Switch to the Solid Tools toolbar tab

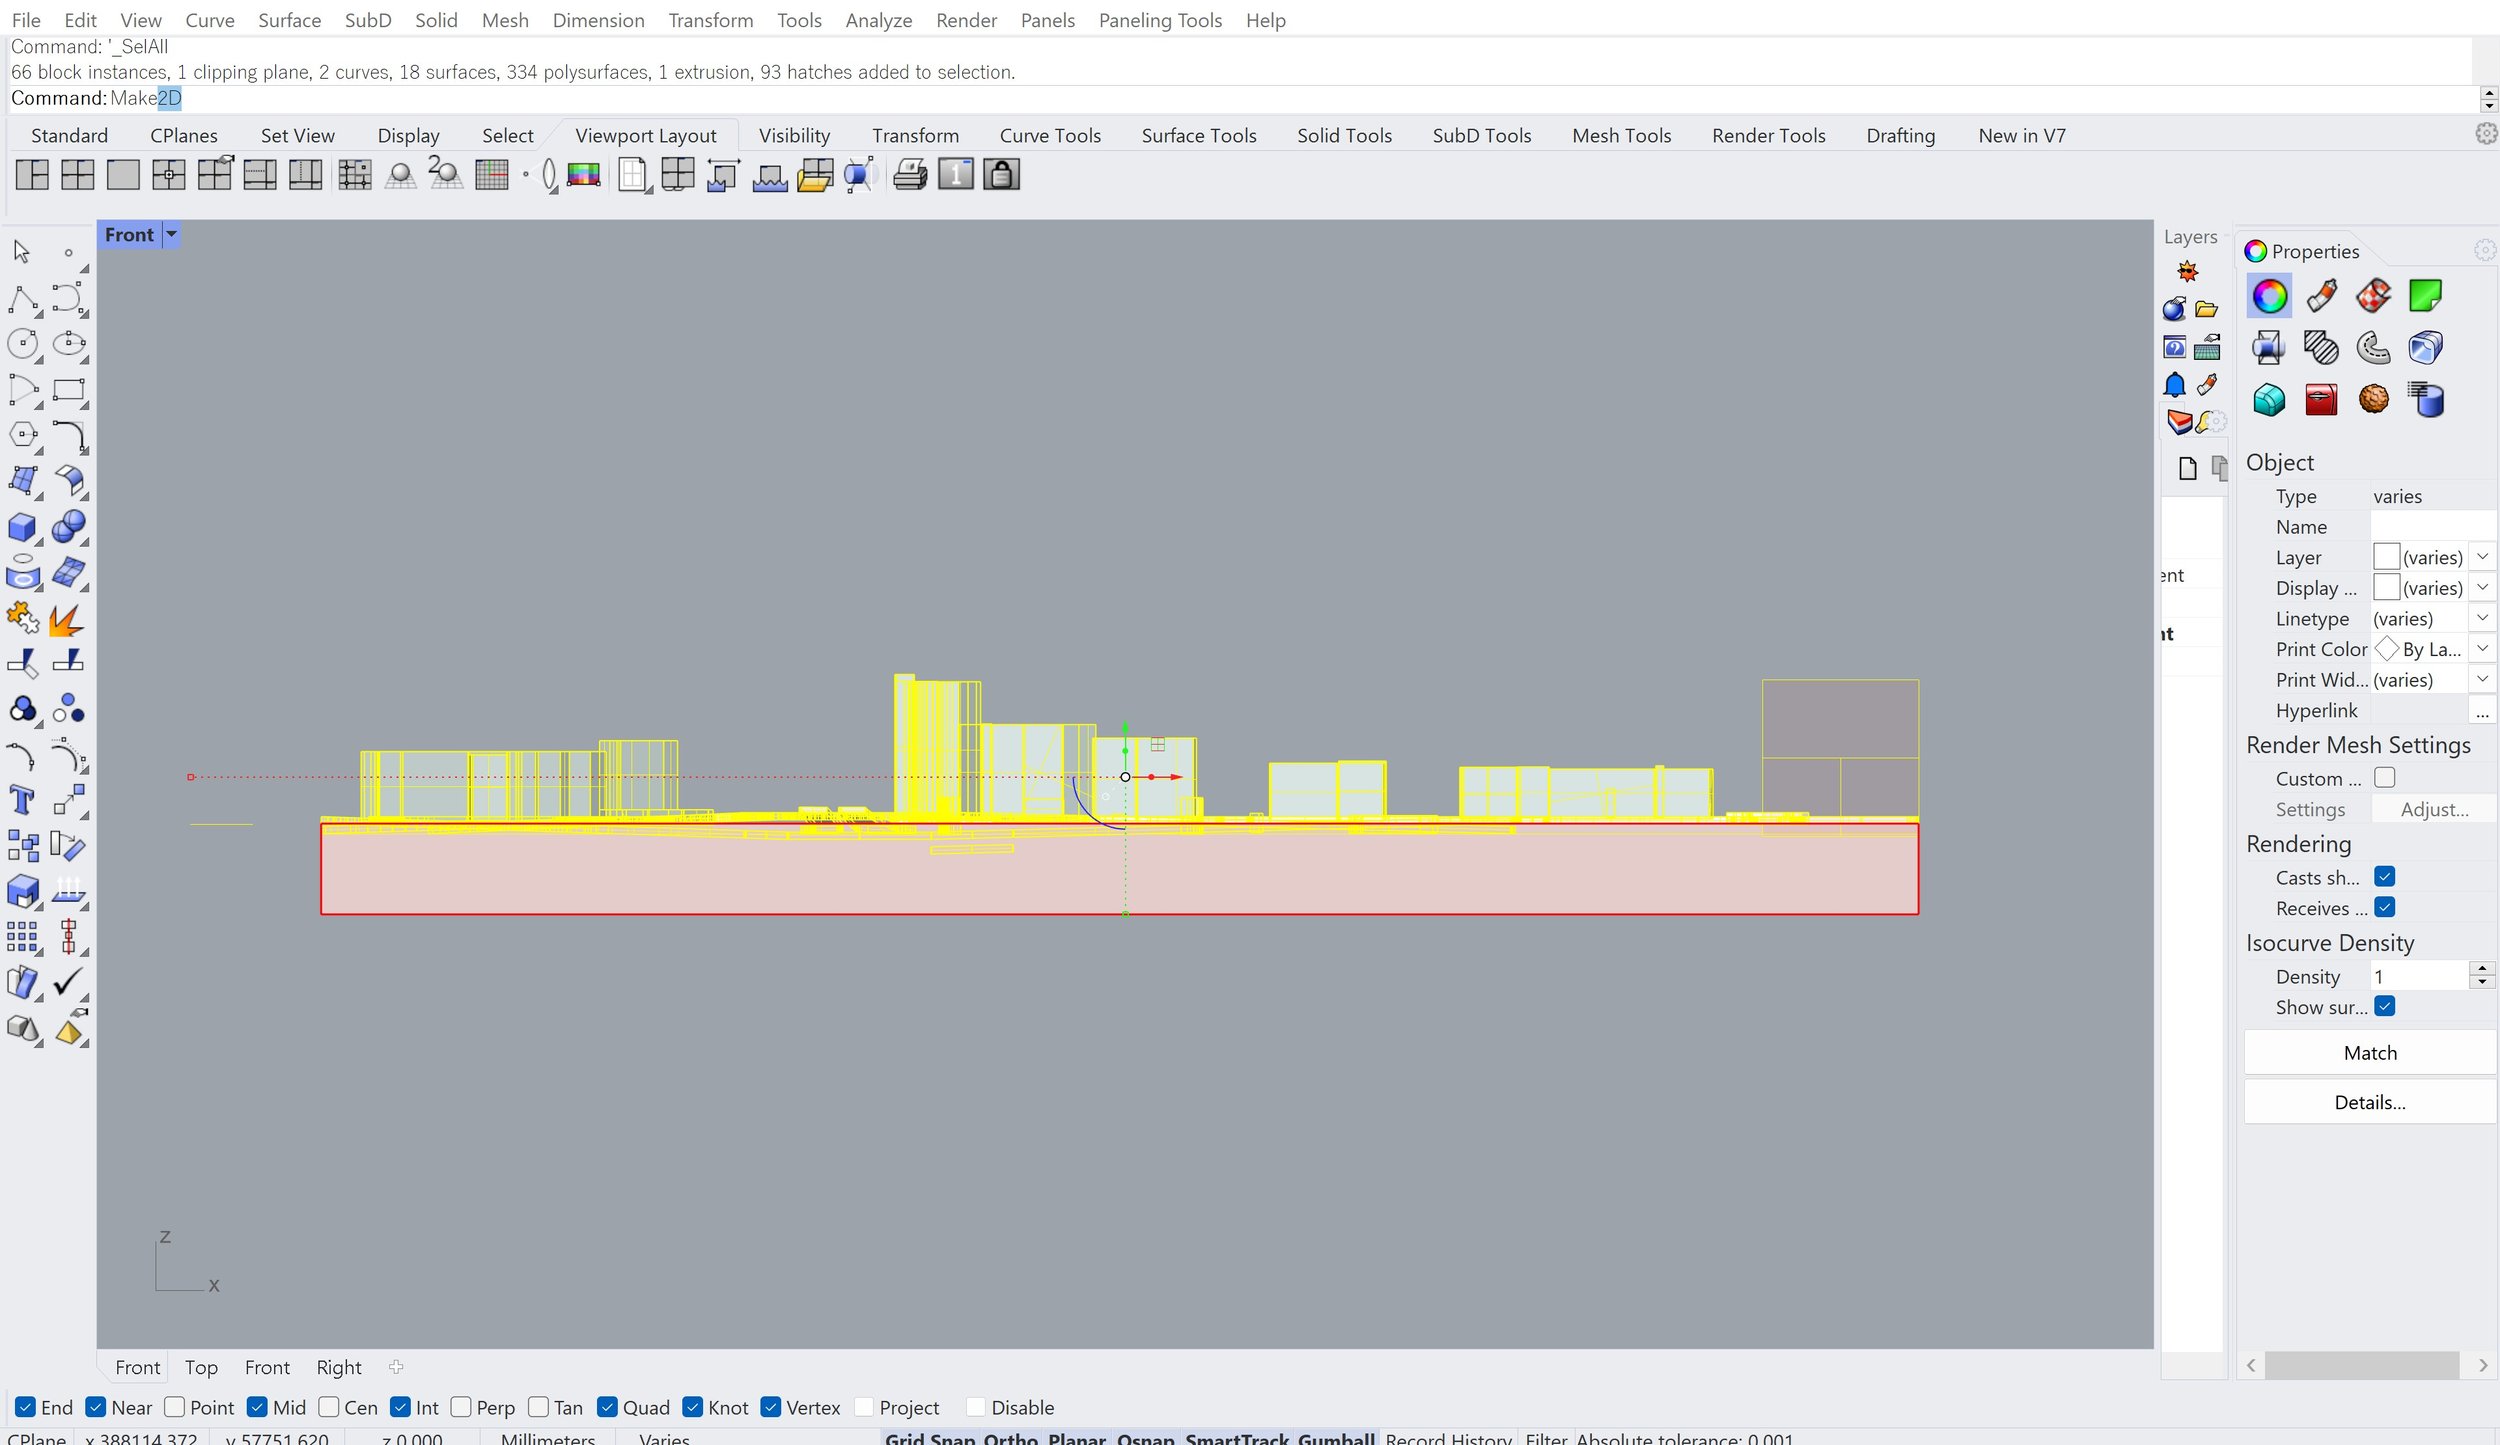point(1344,135)
